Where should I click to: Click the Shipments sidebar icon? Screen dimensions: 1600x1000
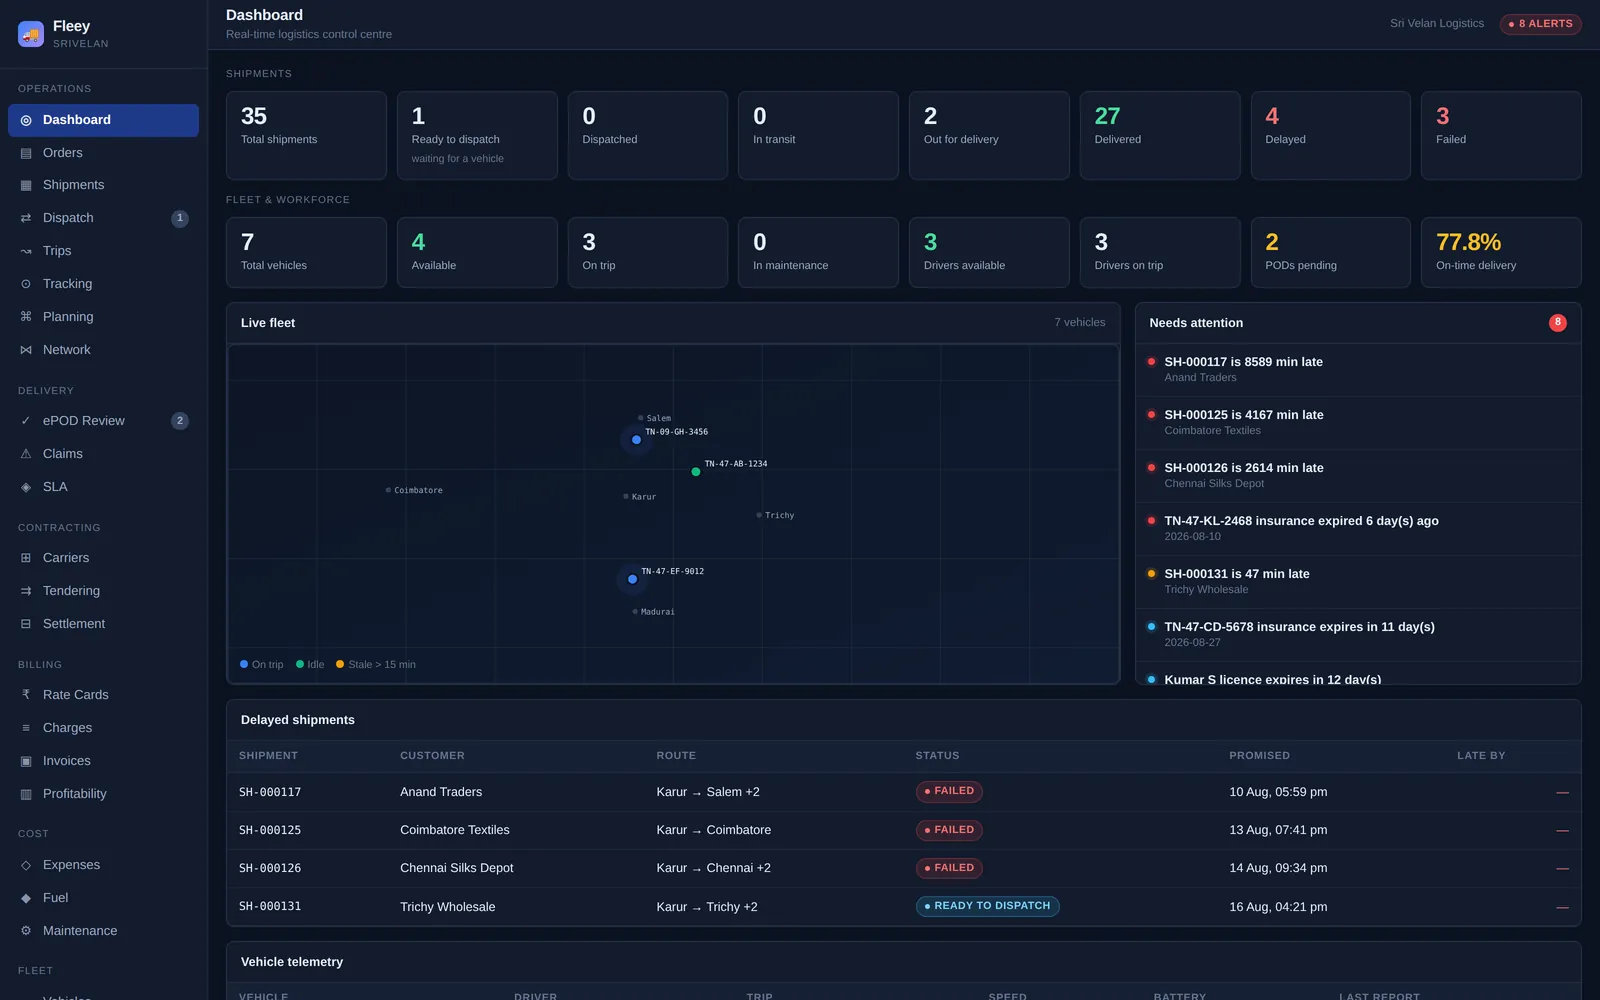tap(26, 185)
